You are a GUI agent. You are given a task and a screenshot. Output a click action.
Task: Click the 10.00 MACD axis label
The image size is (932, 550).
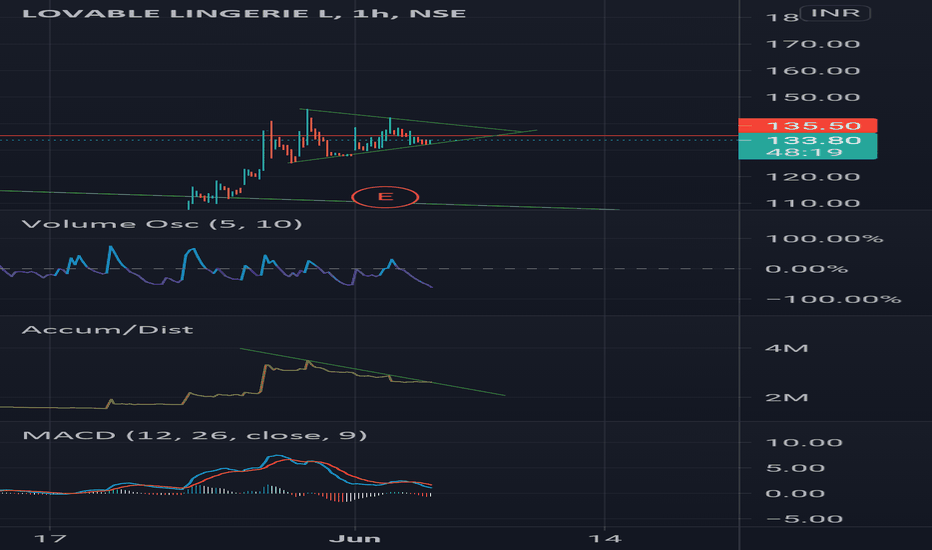tap(804, 443)
